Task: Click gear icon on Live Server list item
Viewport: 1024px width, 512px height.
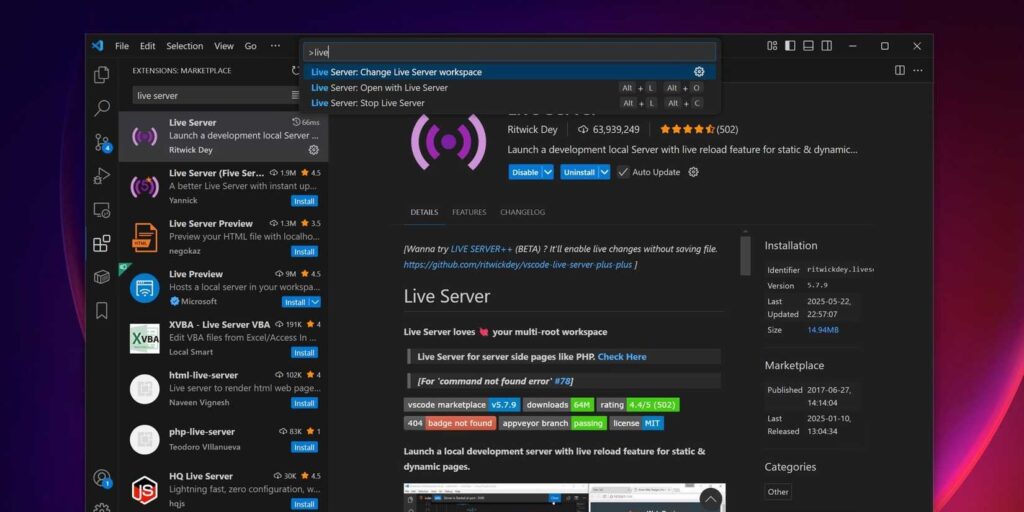Action: tap(313, 150)
